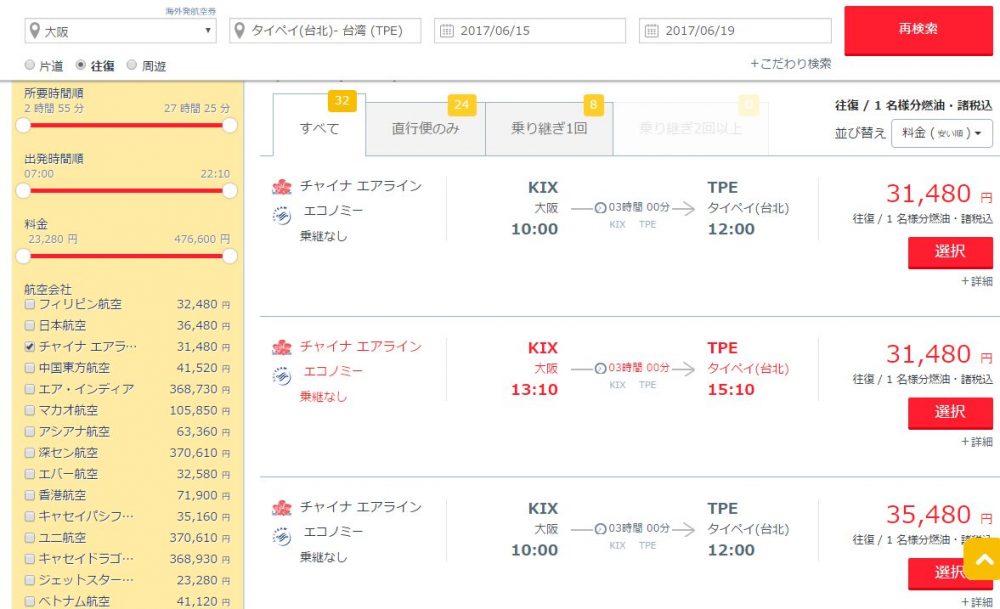
Task: Click the 13:10 departure time in red
Action: [x=534, y=390]
